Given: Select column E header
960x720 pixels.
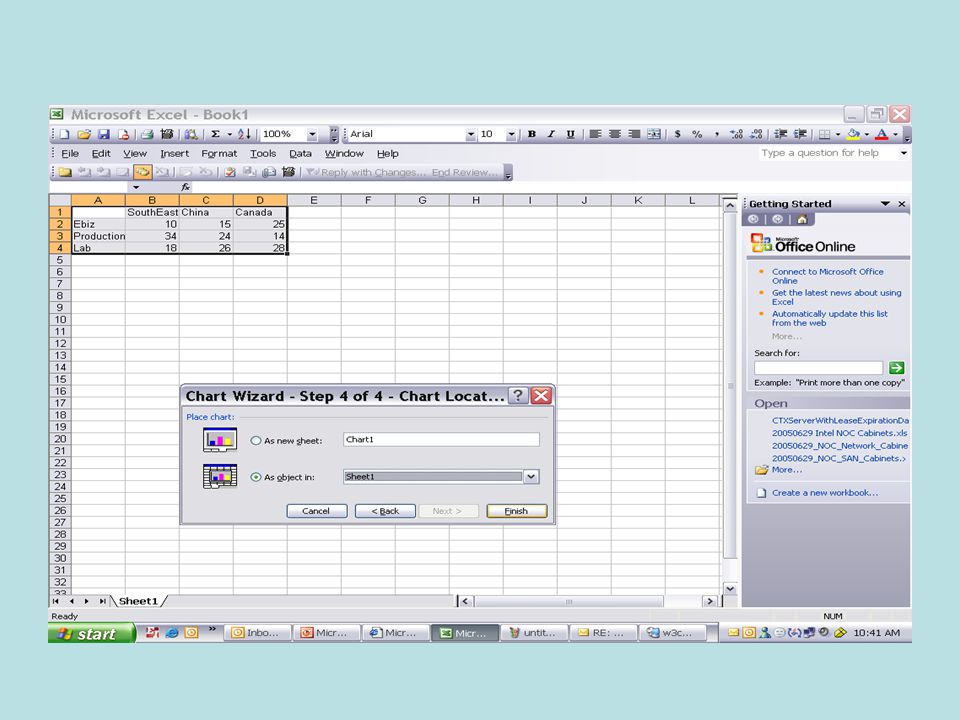Looking at the screenshot, I should pyautogui.click(x=314, y=200).
